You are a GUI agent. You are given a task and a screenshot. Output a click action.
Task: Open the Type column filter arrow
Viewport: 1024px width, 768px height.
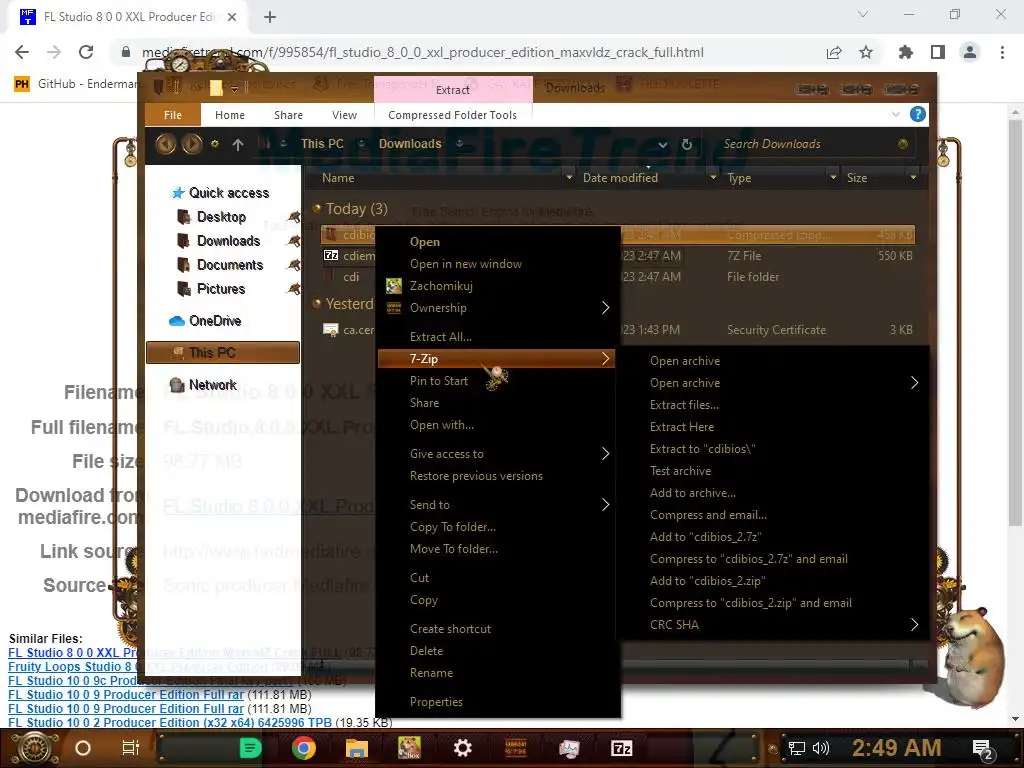[833, 178]
